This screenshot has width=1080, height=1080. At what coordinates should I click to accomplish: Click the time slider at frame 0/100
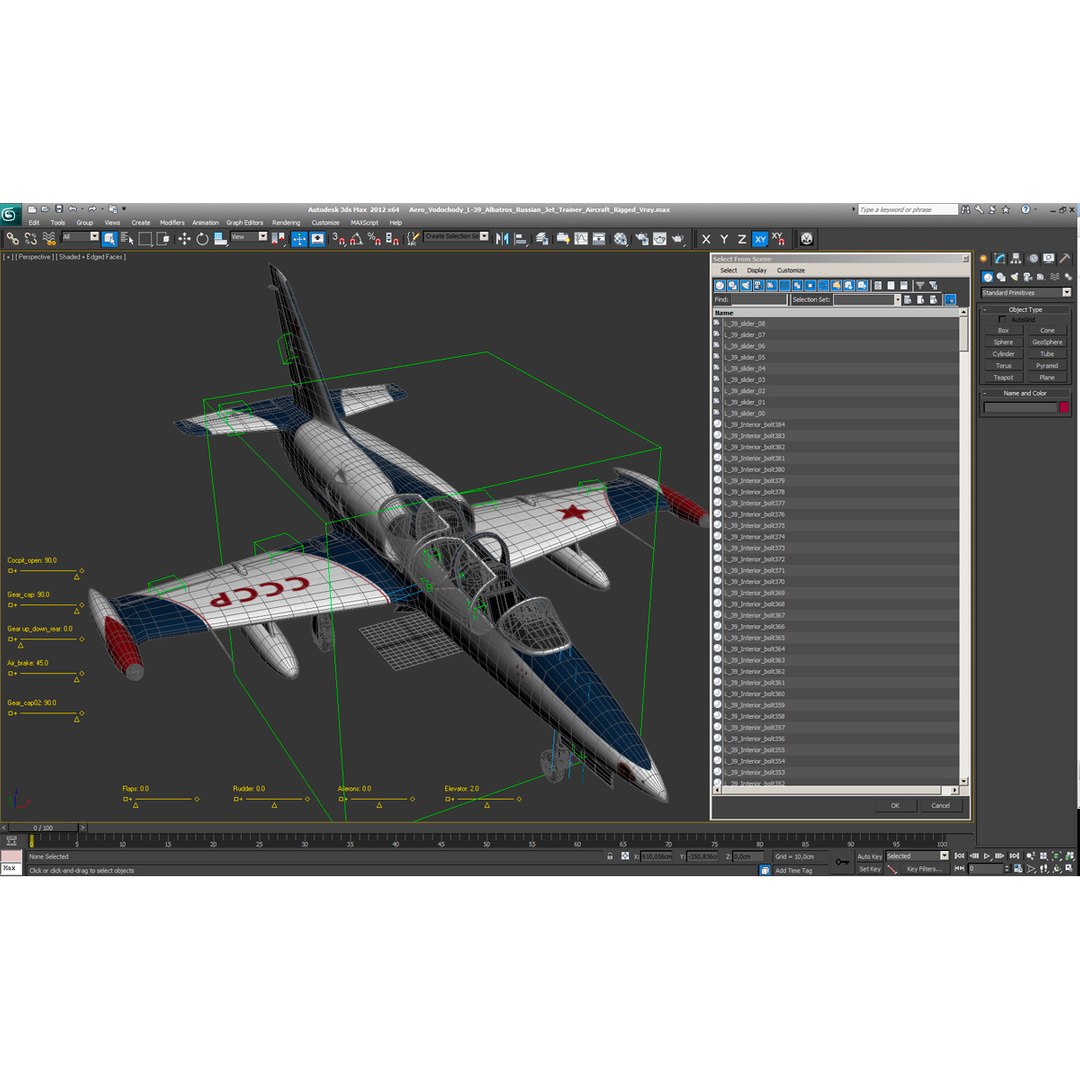click(43, 828)
